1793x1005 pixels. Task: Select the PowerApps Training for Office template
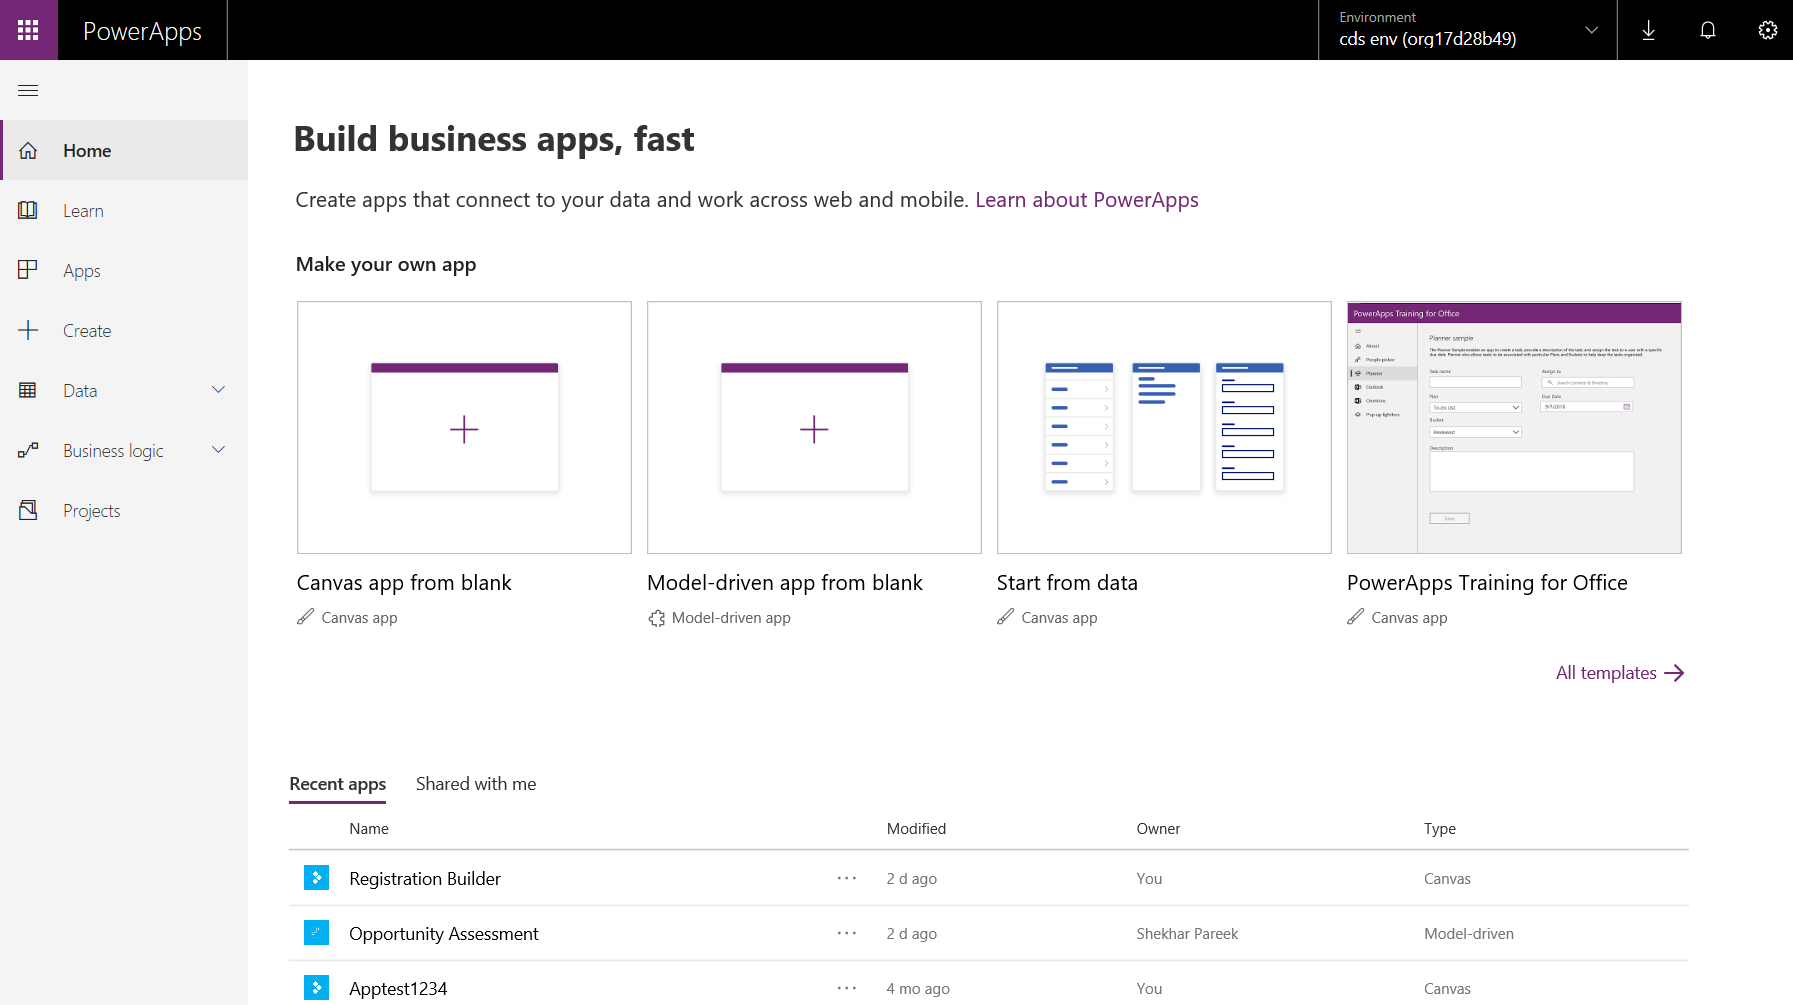pos(1514,428)
